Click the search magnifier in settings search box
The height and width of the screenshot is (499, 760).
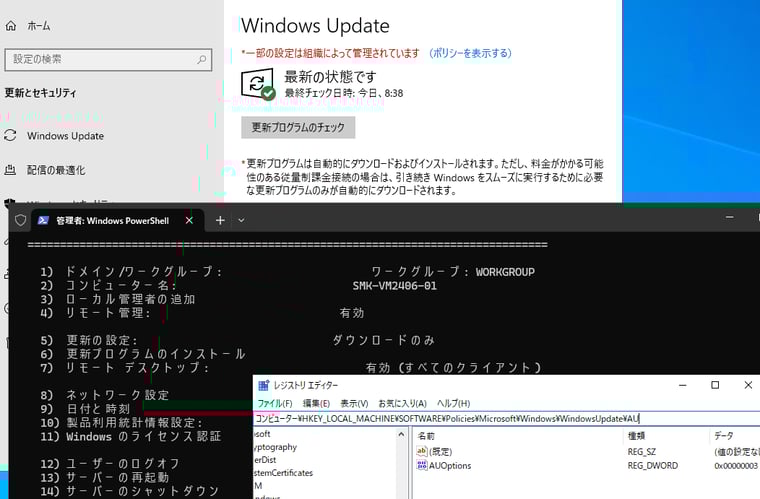202,59
